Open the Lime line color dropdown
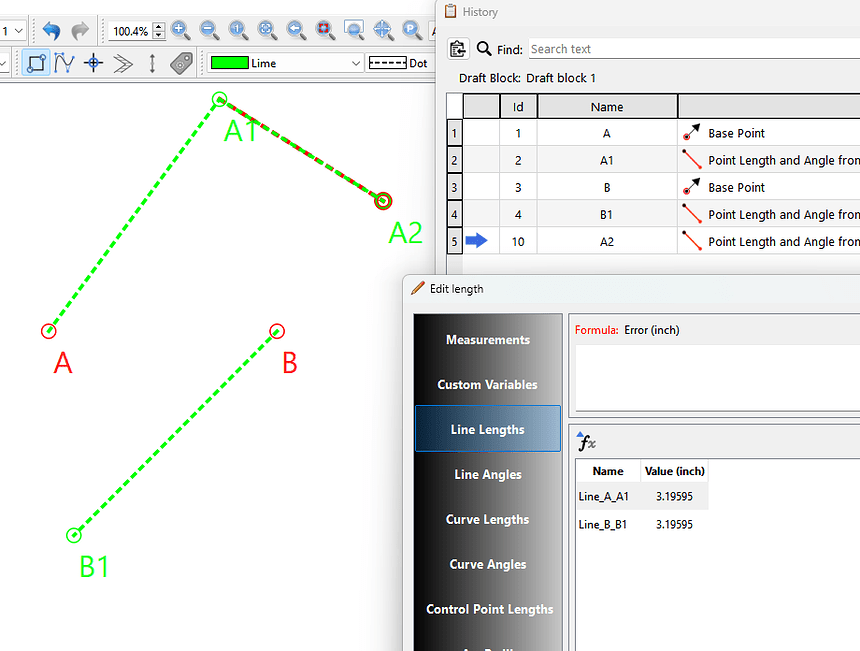Screen dimensions: 860x651 286,63
